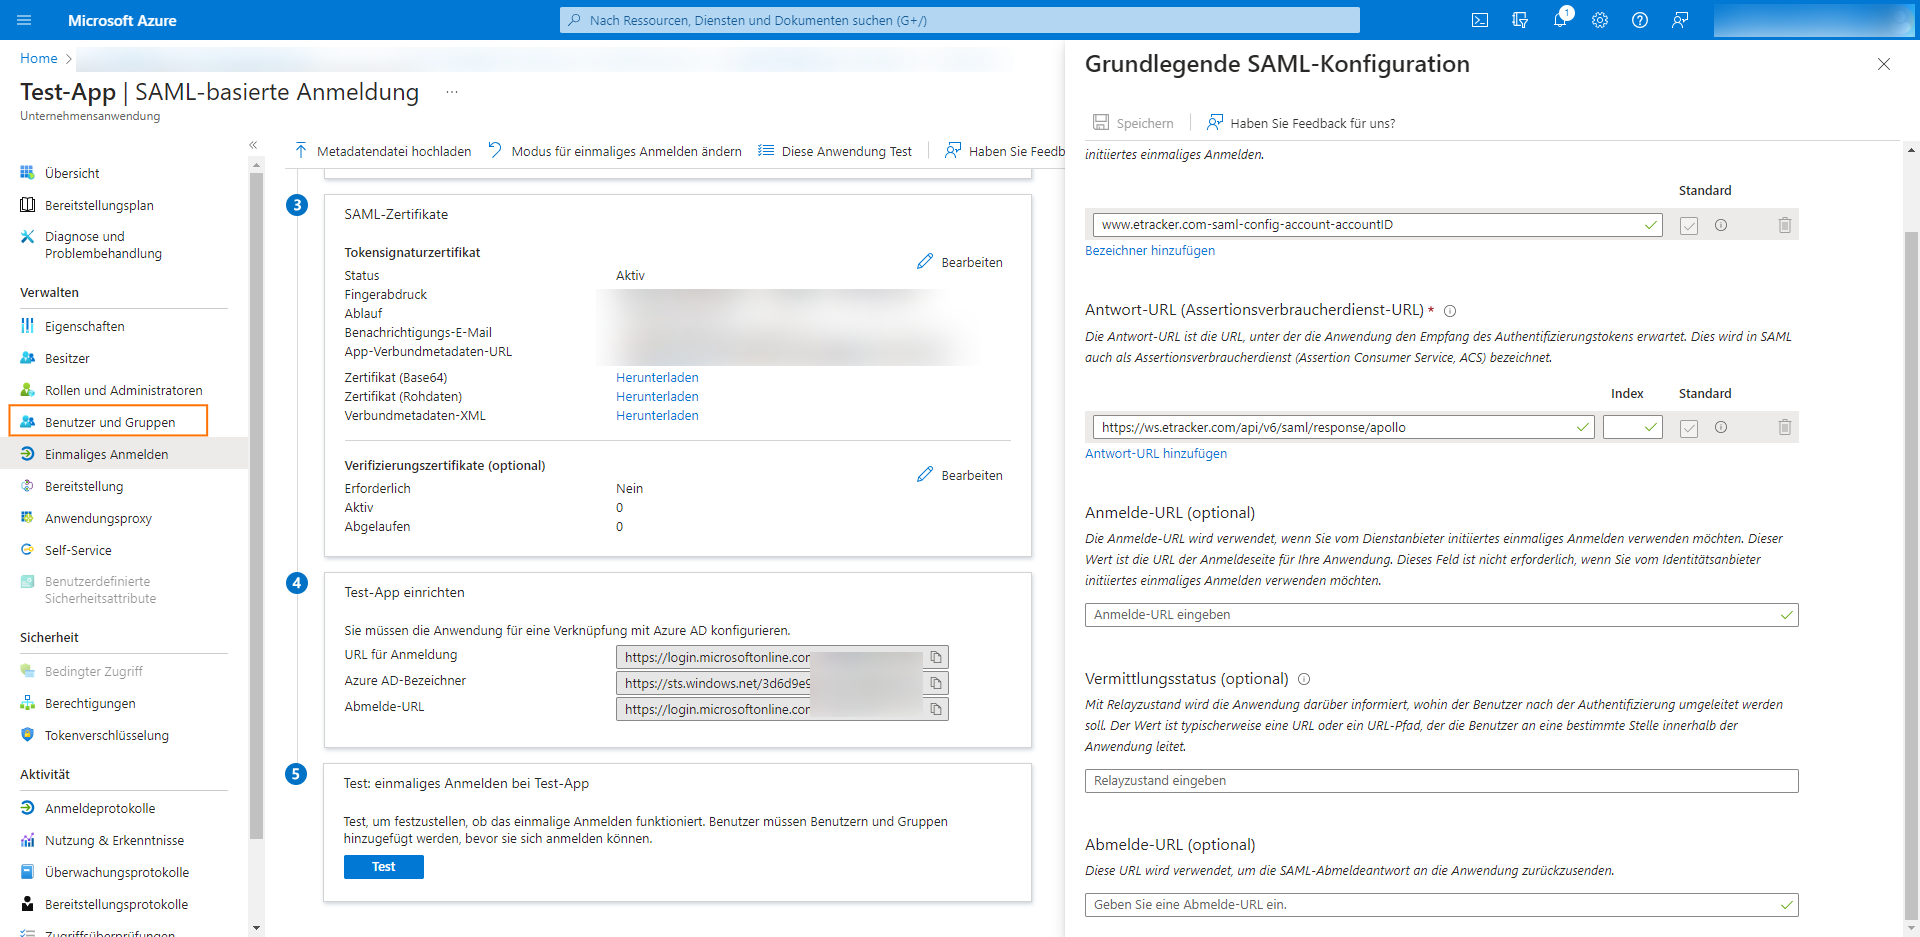Toggle Standard checkbox for the Antwort-URL
The image size is (1920, 937).
pyautogui.click(x=1689, y=428)
